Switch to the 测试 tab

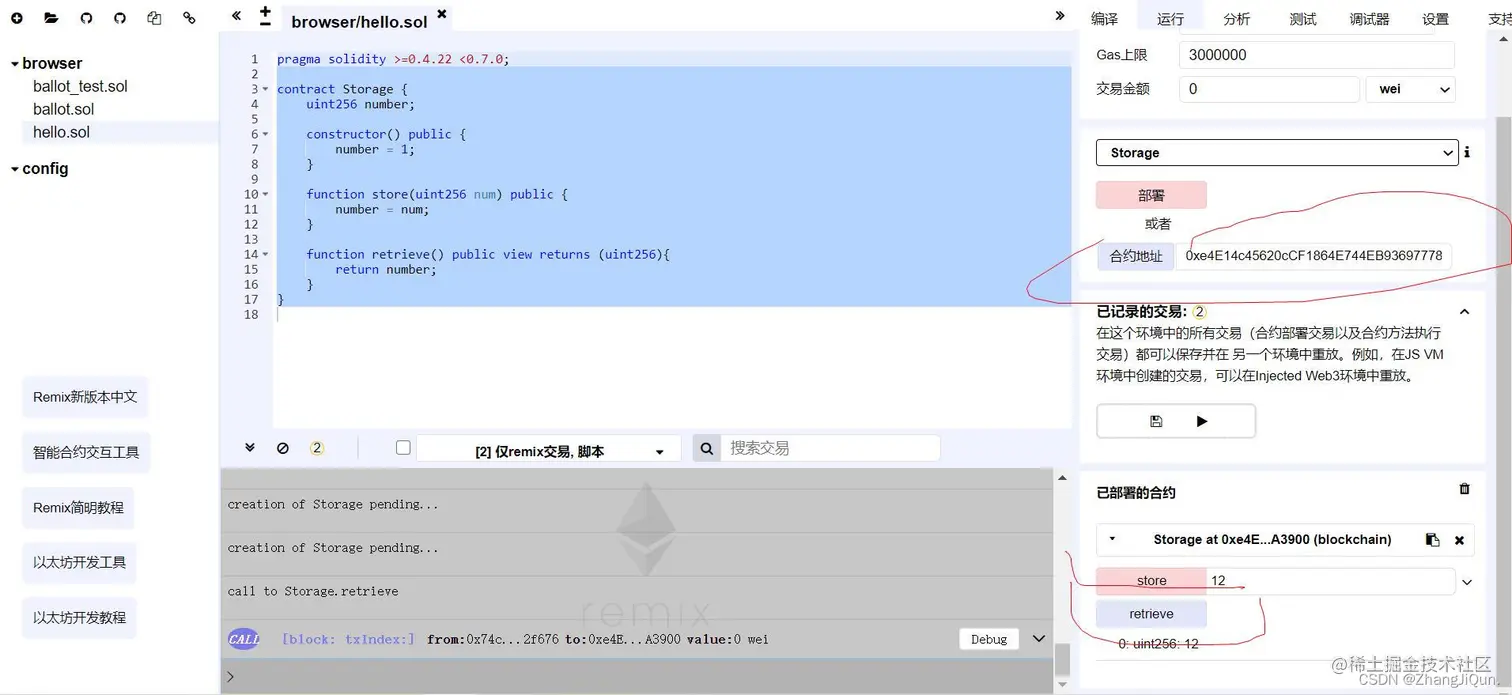1303,18
